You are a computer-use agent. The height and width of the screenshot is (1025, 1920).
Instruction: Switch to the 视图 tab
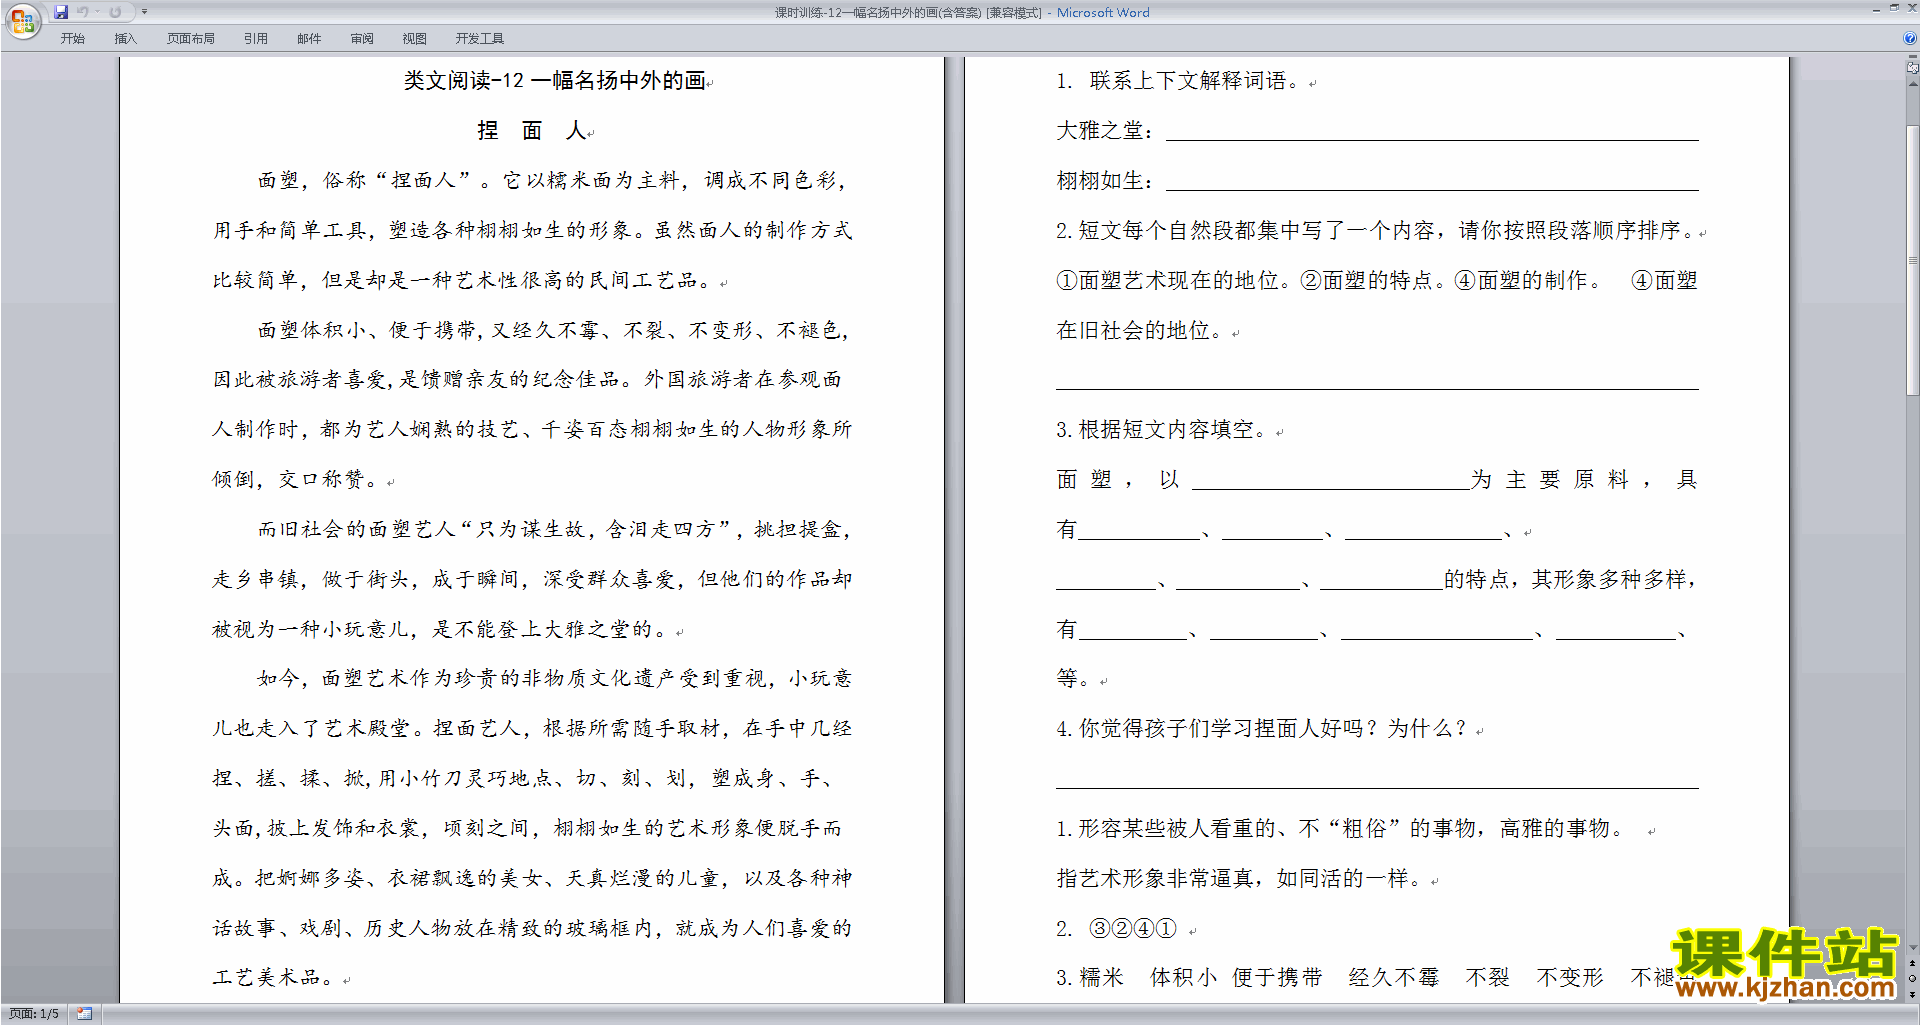[x=415, y=39]
